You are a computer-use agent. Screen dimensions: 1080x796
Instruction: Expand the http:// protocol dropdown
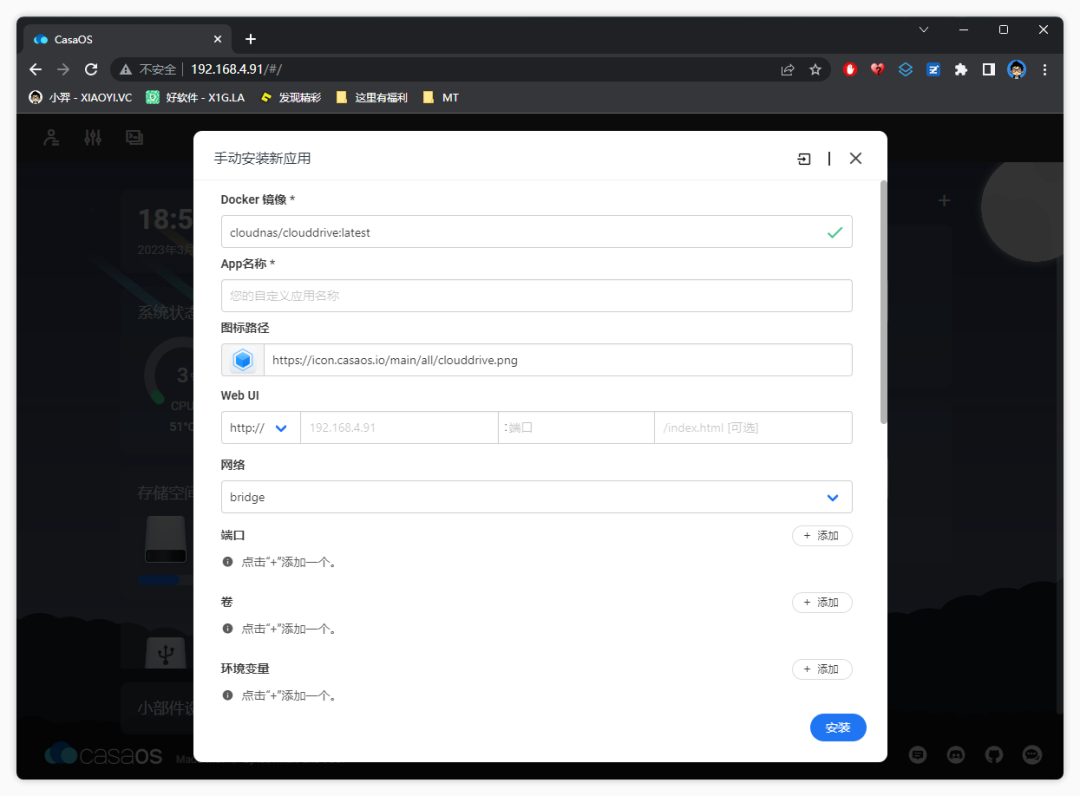click(x=261, y=428)
